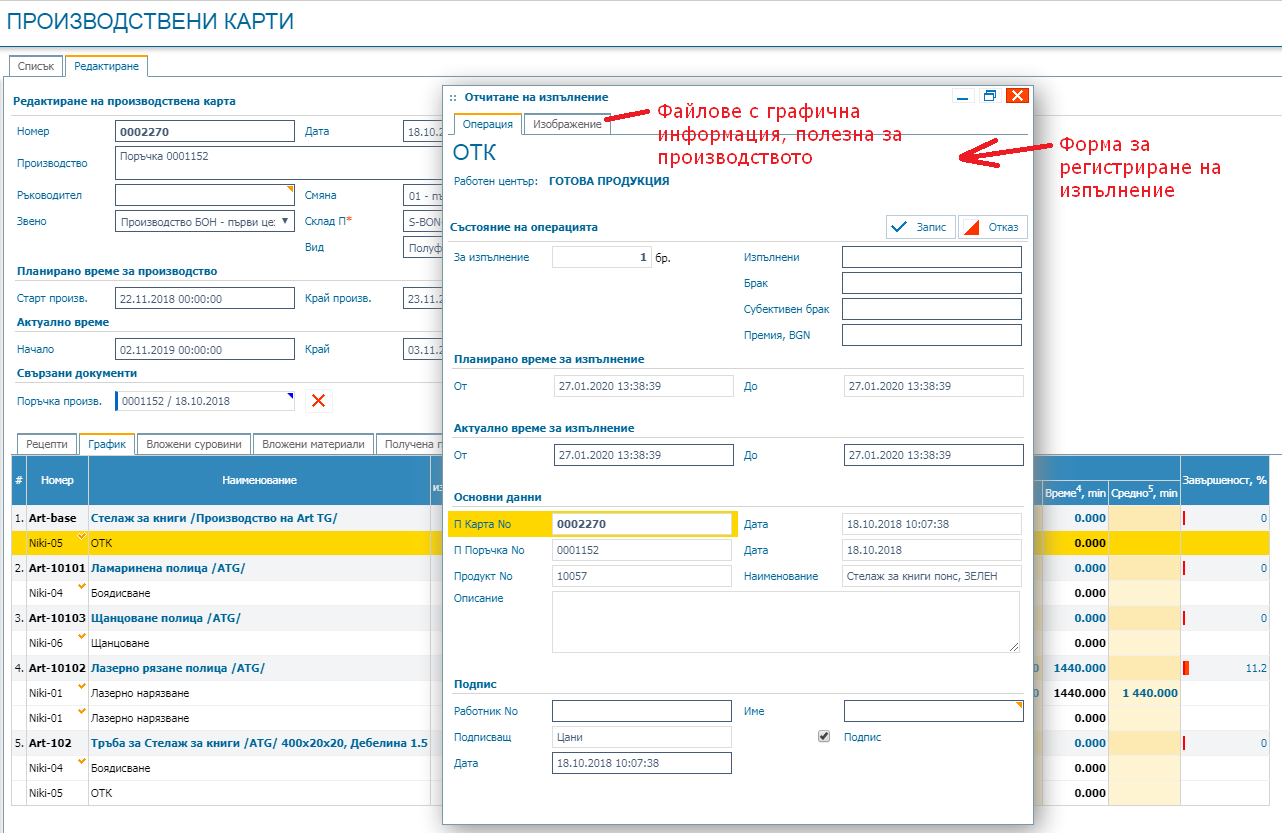Screen dimensions: 1282x833
Task: Click the Поръчка произв. linked document field
Action: tap(205, 401)
